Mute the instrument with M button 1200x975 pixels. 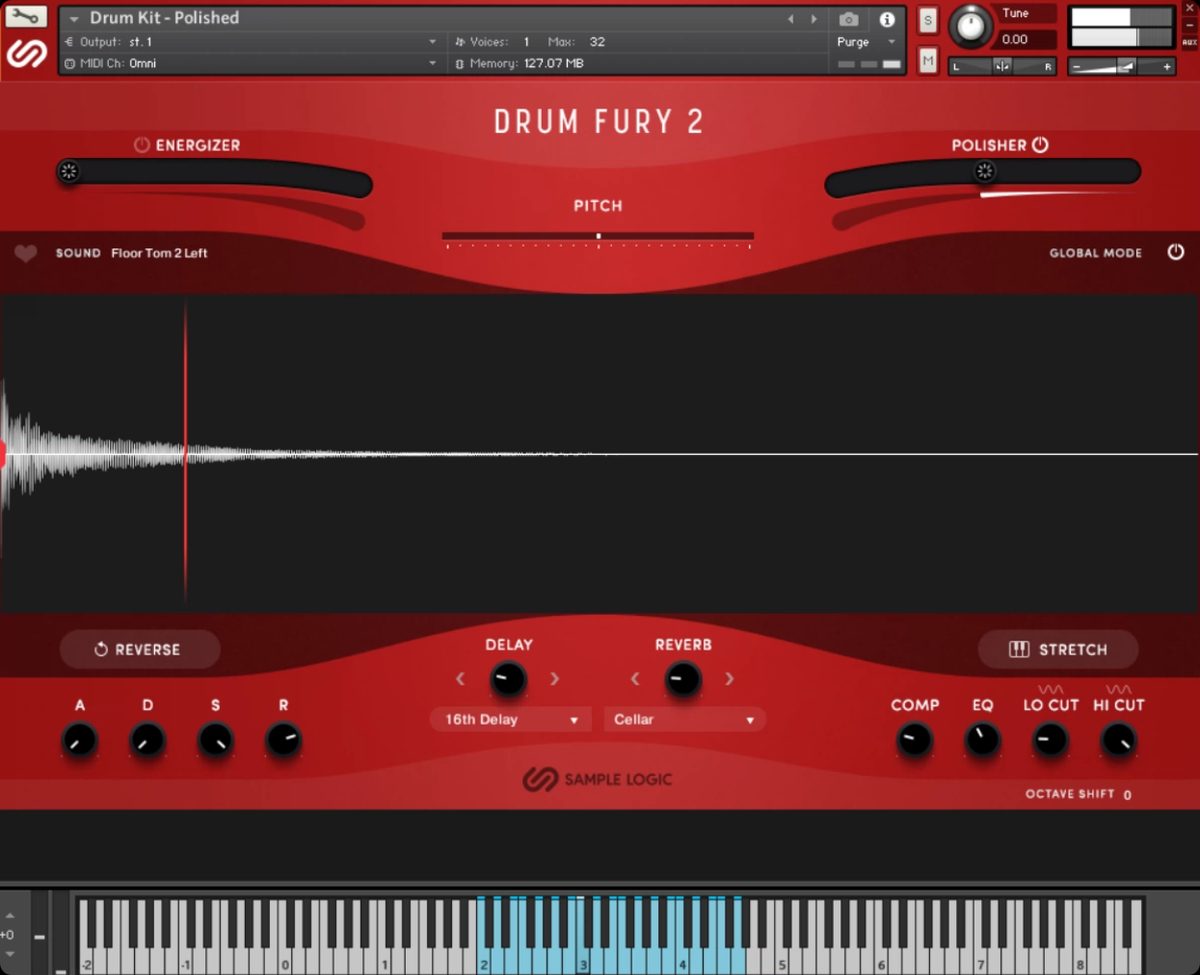click(x=928, y=62)
